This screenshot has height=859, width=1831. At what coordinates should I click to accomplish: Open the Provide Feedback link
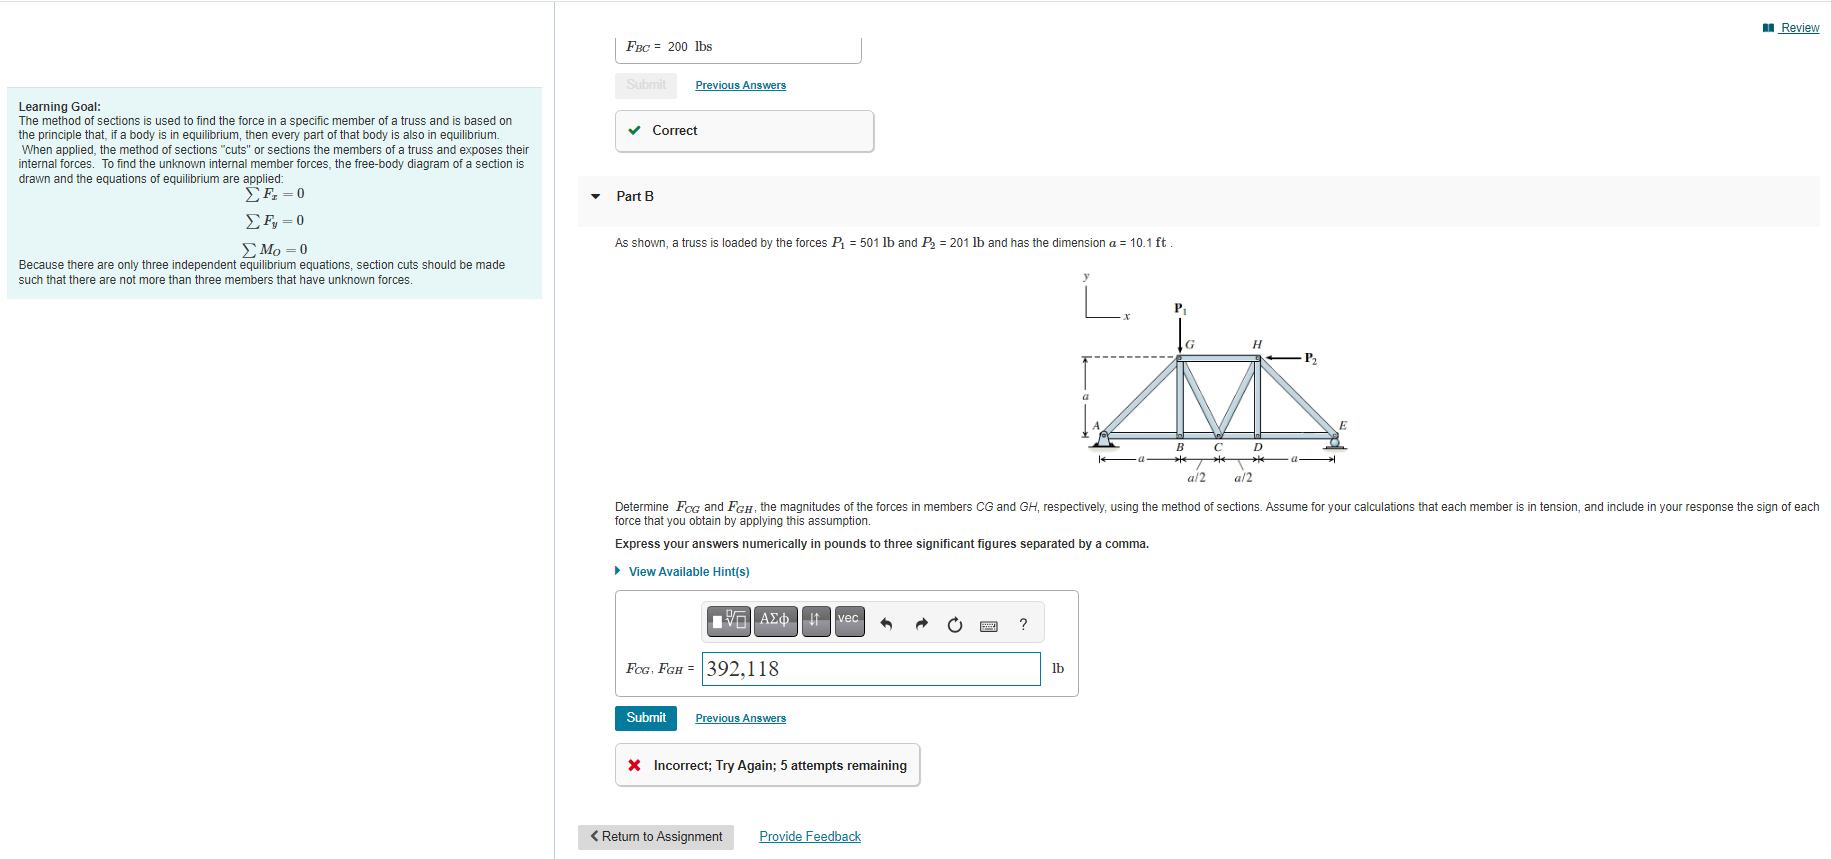[x=810, y=837]
